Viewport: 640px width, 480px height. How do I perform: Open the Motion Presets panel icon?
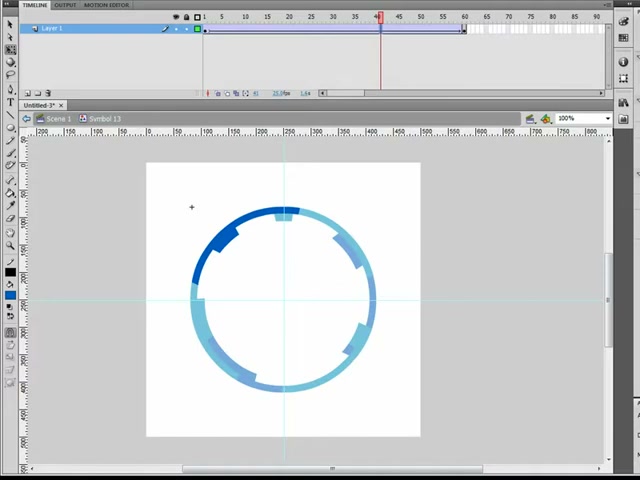[623, 119]
